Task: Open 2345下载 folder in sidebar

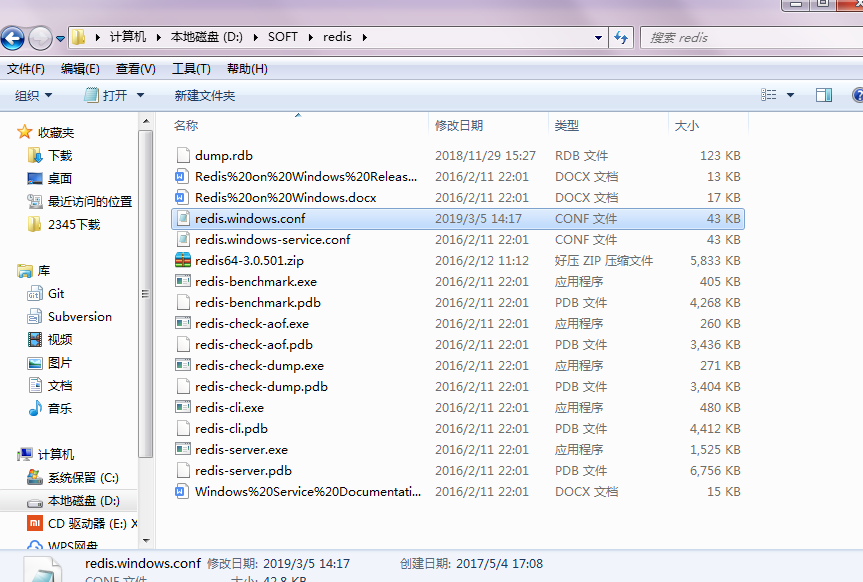Action: [x=64, y=225]
